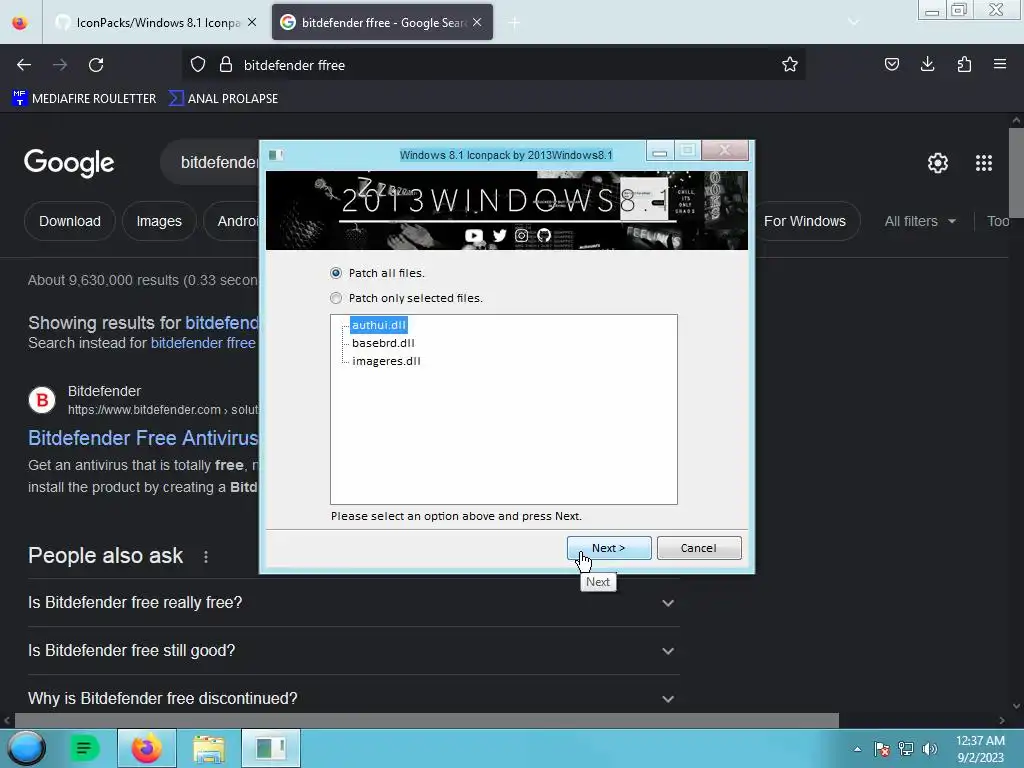Switch to IconPacks/Windows 8.1 Iconpack tab
This screenshot has height=768, width=1024.
155,23
